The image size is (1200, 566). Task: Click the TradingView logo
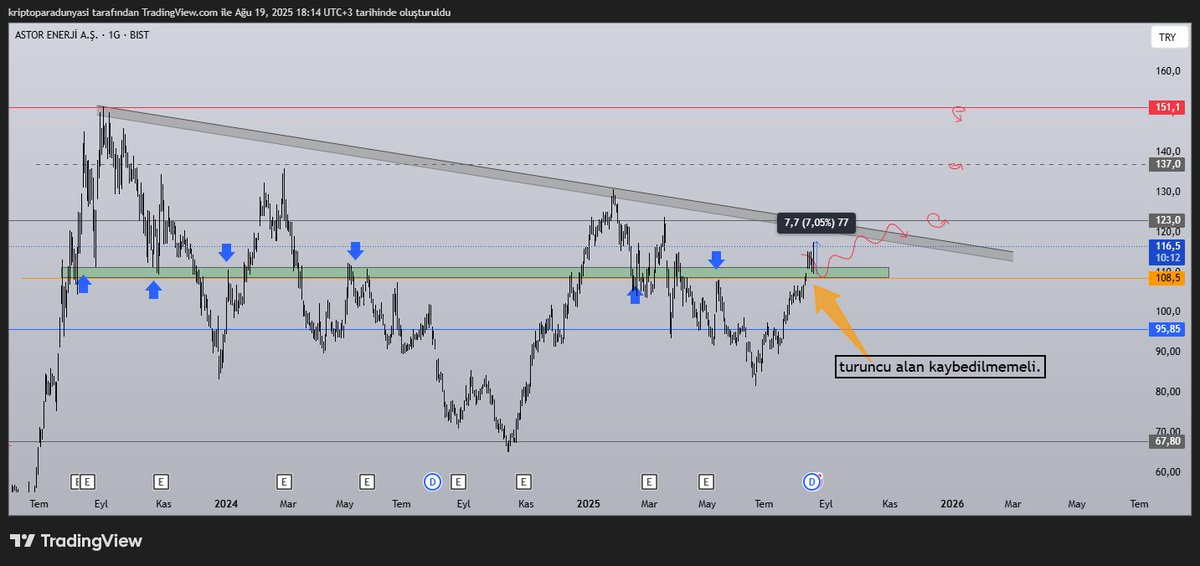[x=76, y=541]
